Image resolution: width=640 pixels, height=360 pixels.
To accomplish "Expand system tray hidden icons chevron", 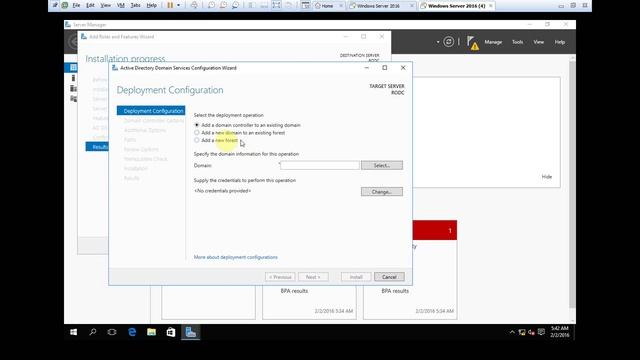I will (512, 332).
